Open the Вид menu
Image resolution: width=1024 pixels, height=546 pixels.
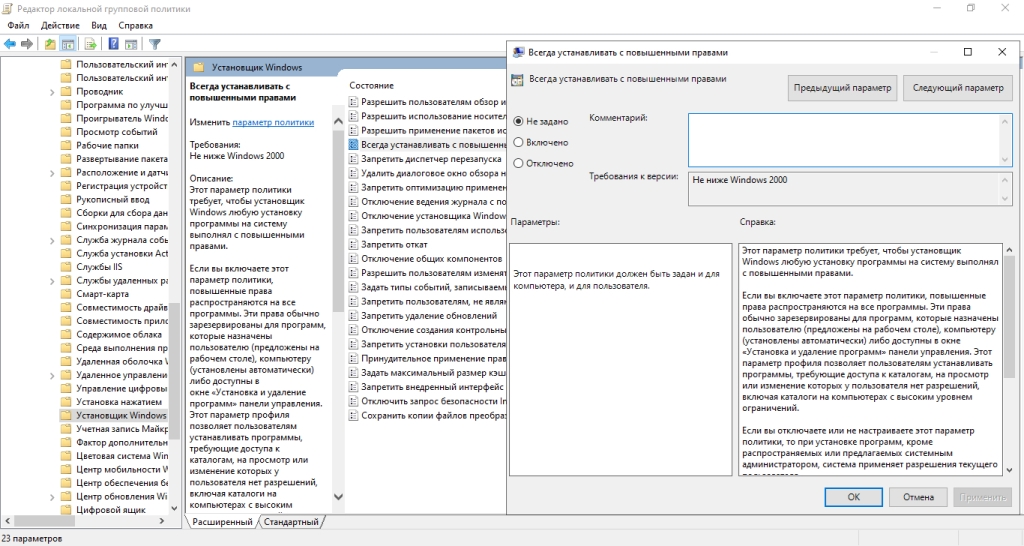[x=99, y=25]
